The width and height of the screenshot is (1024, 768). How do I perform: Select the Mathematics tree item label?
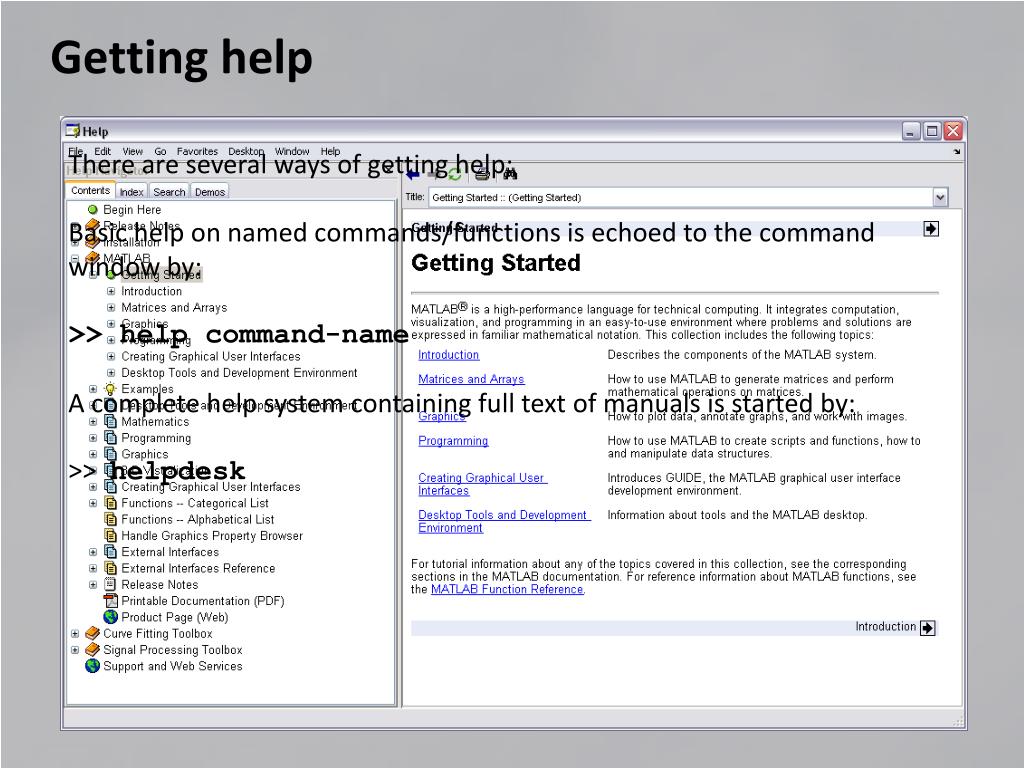pyautogui.click(x=155, y=422)
